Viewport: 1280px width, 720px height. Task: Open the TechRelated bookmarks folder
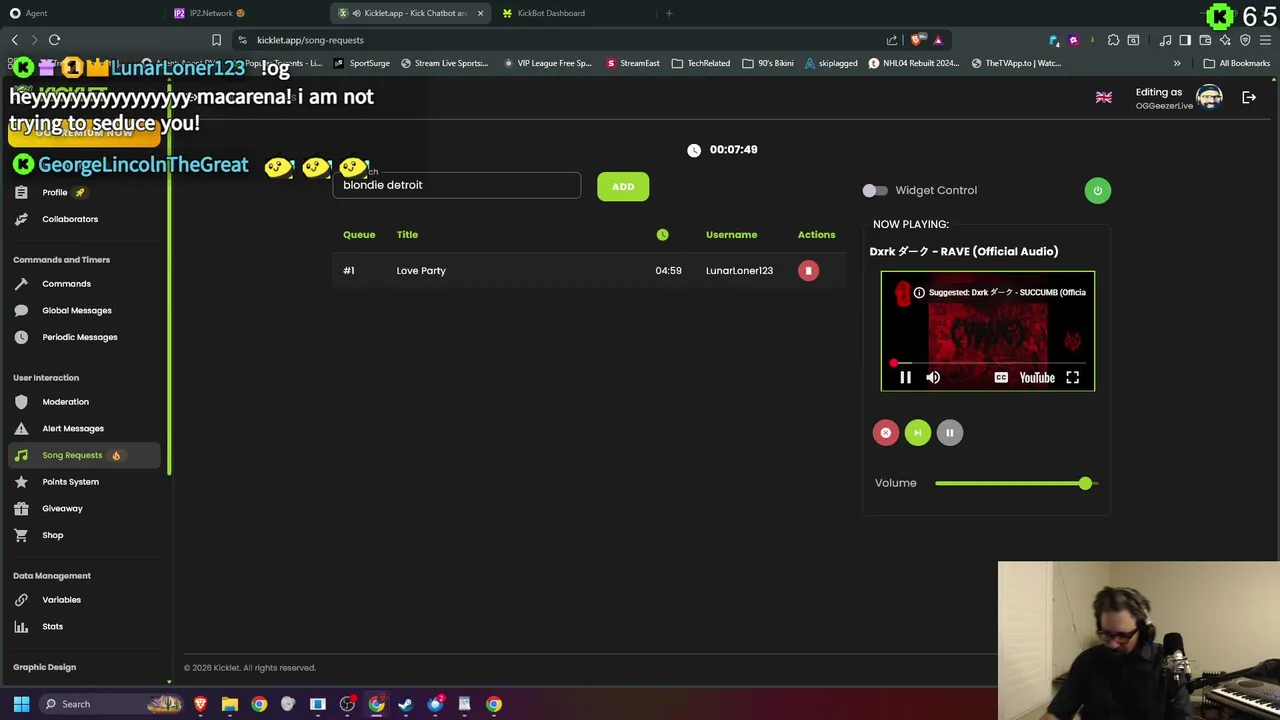pyautogui.click(x=701, y=63)
